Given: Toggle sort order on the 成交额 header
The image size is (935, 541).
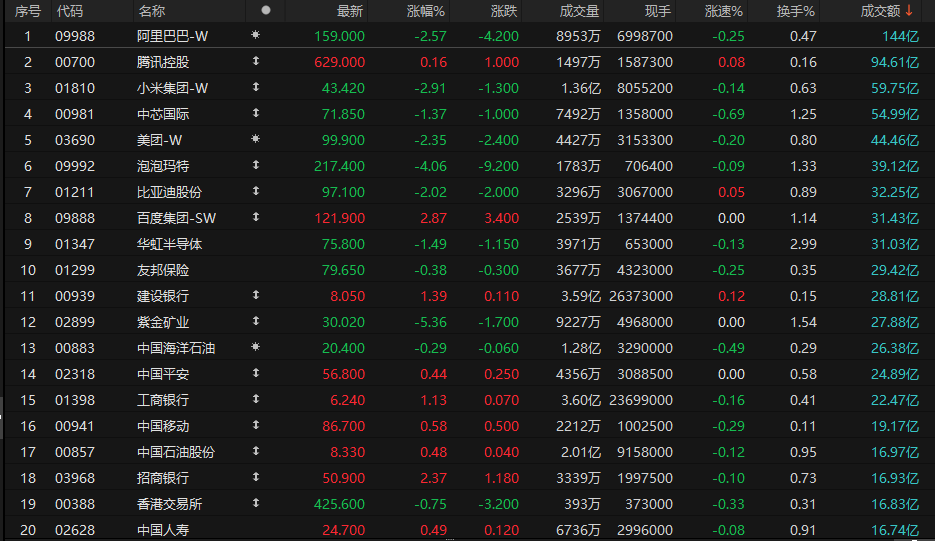Looking at the screenshot, I should click(887, 11).
